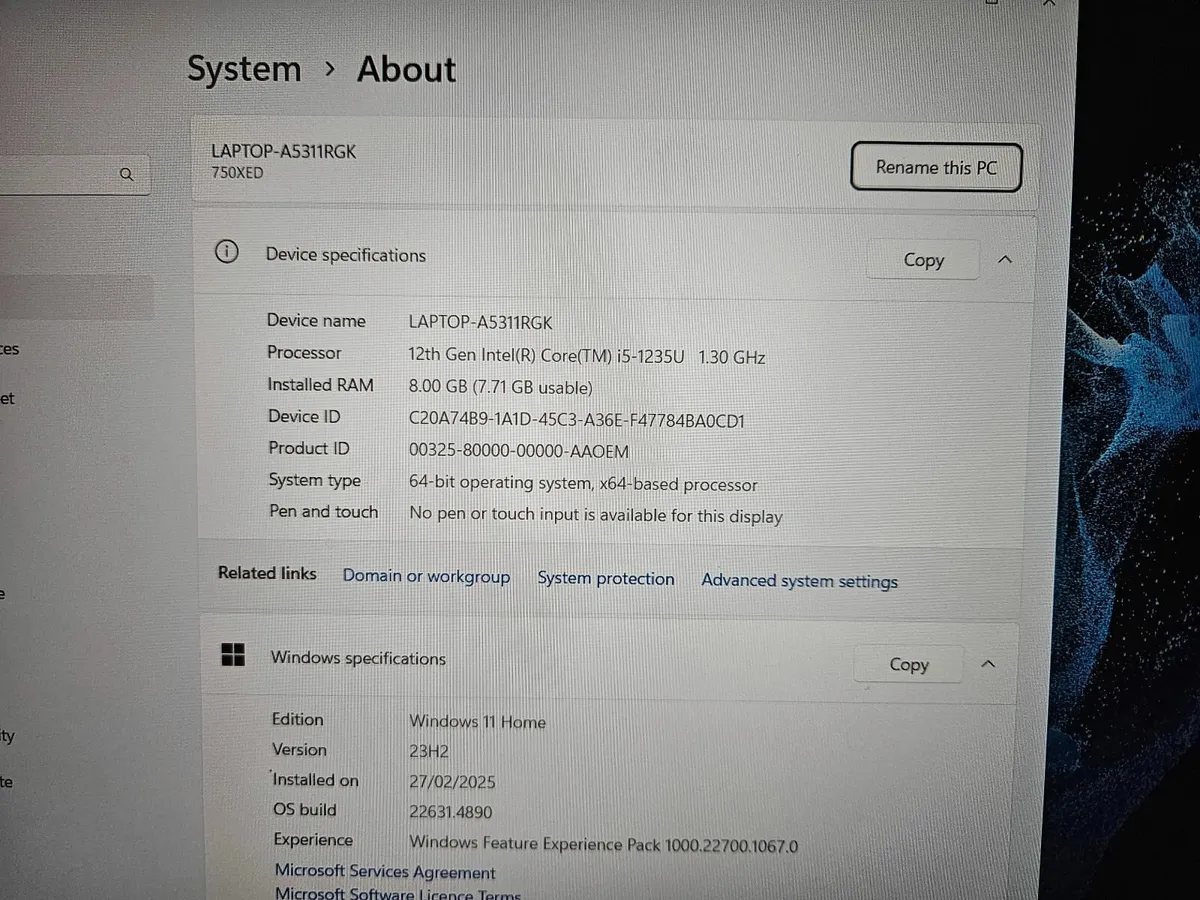Select the Windows 11 Home edition value
This screenshot has width=1200, height=900.
click(478, 721)
